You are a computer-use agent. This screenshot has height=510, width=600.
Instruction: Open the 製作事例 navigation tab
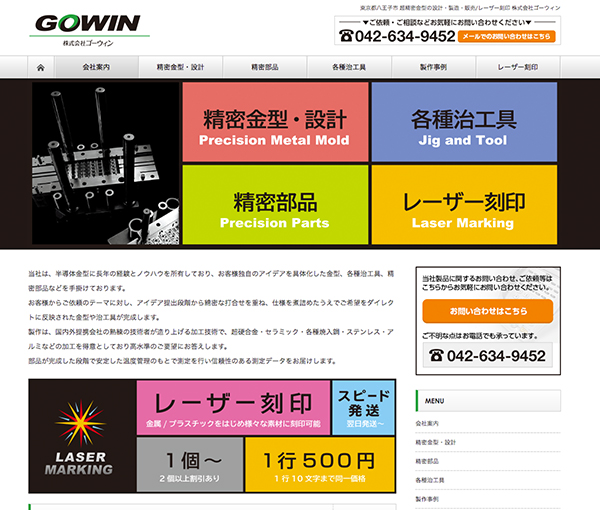[434, 67]
